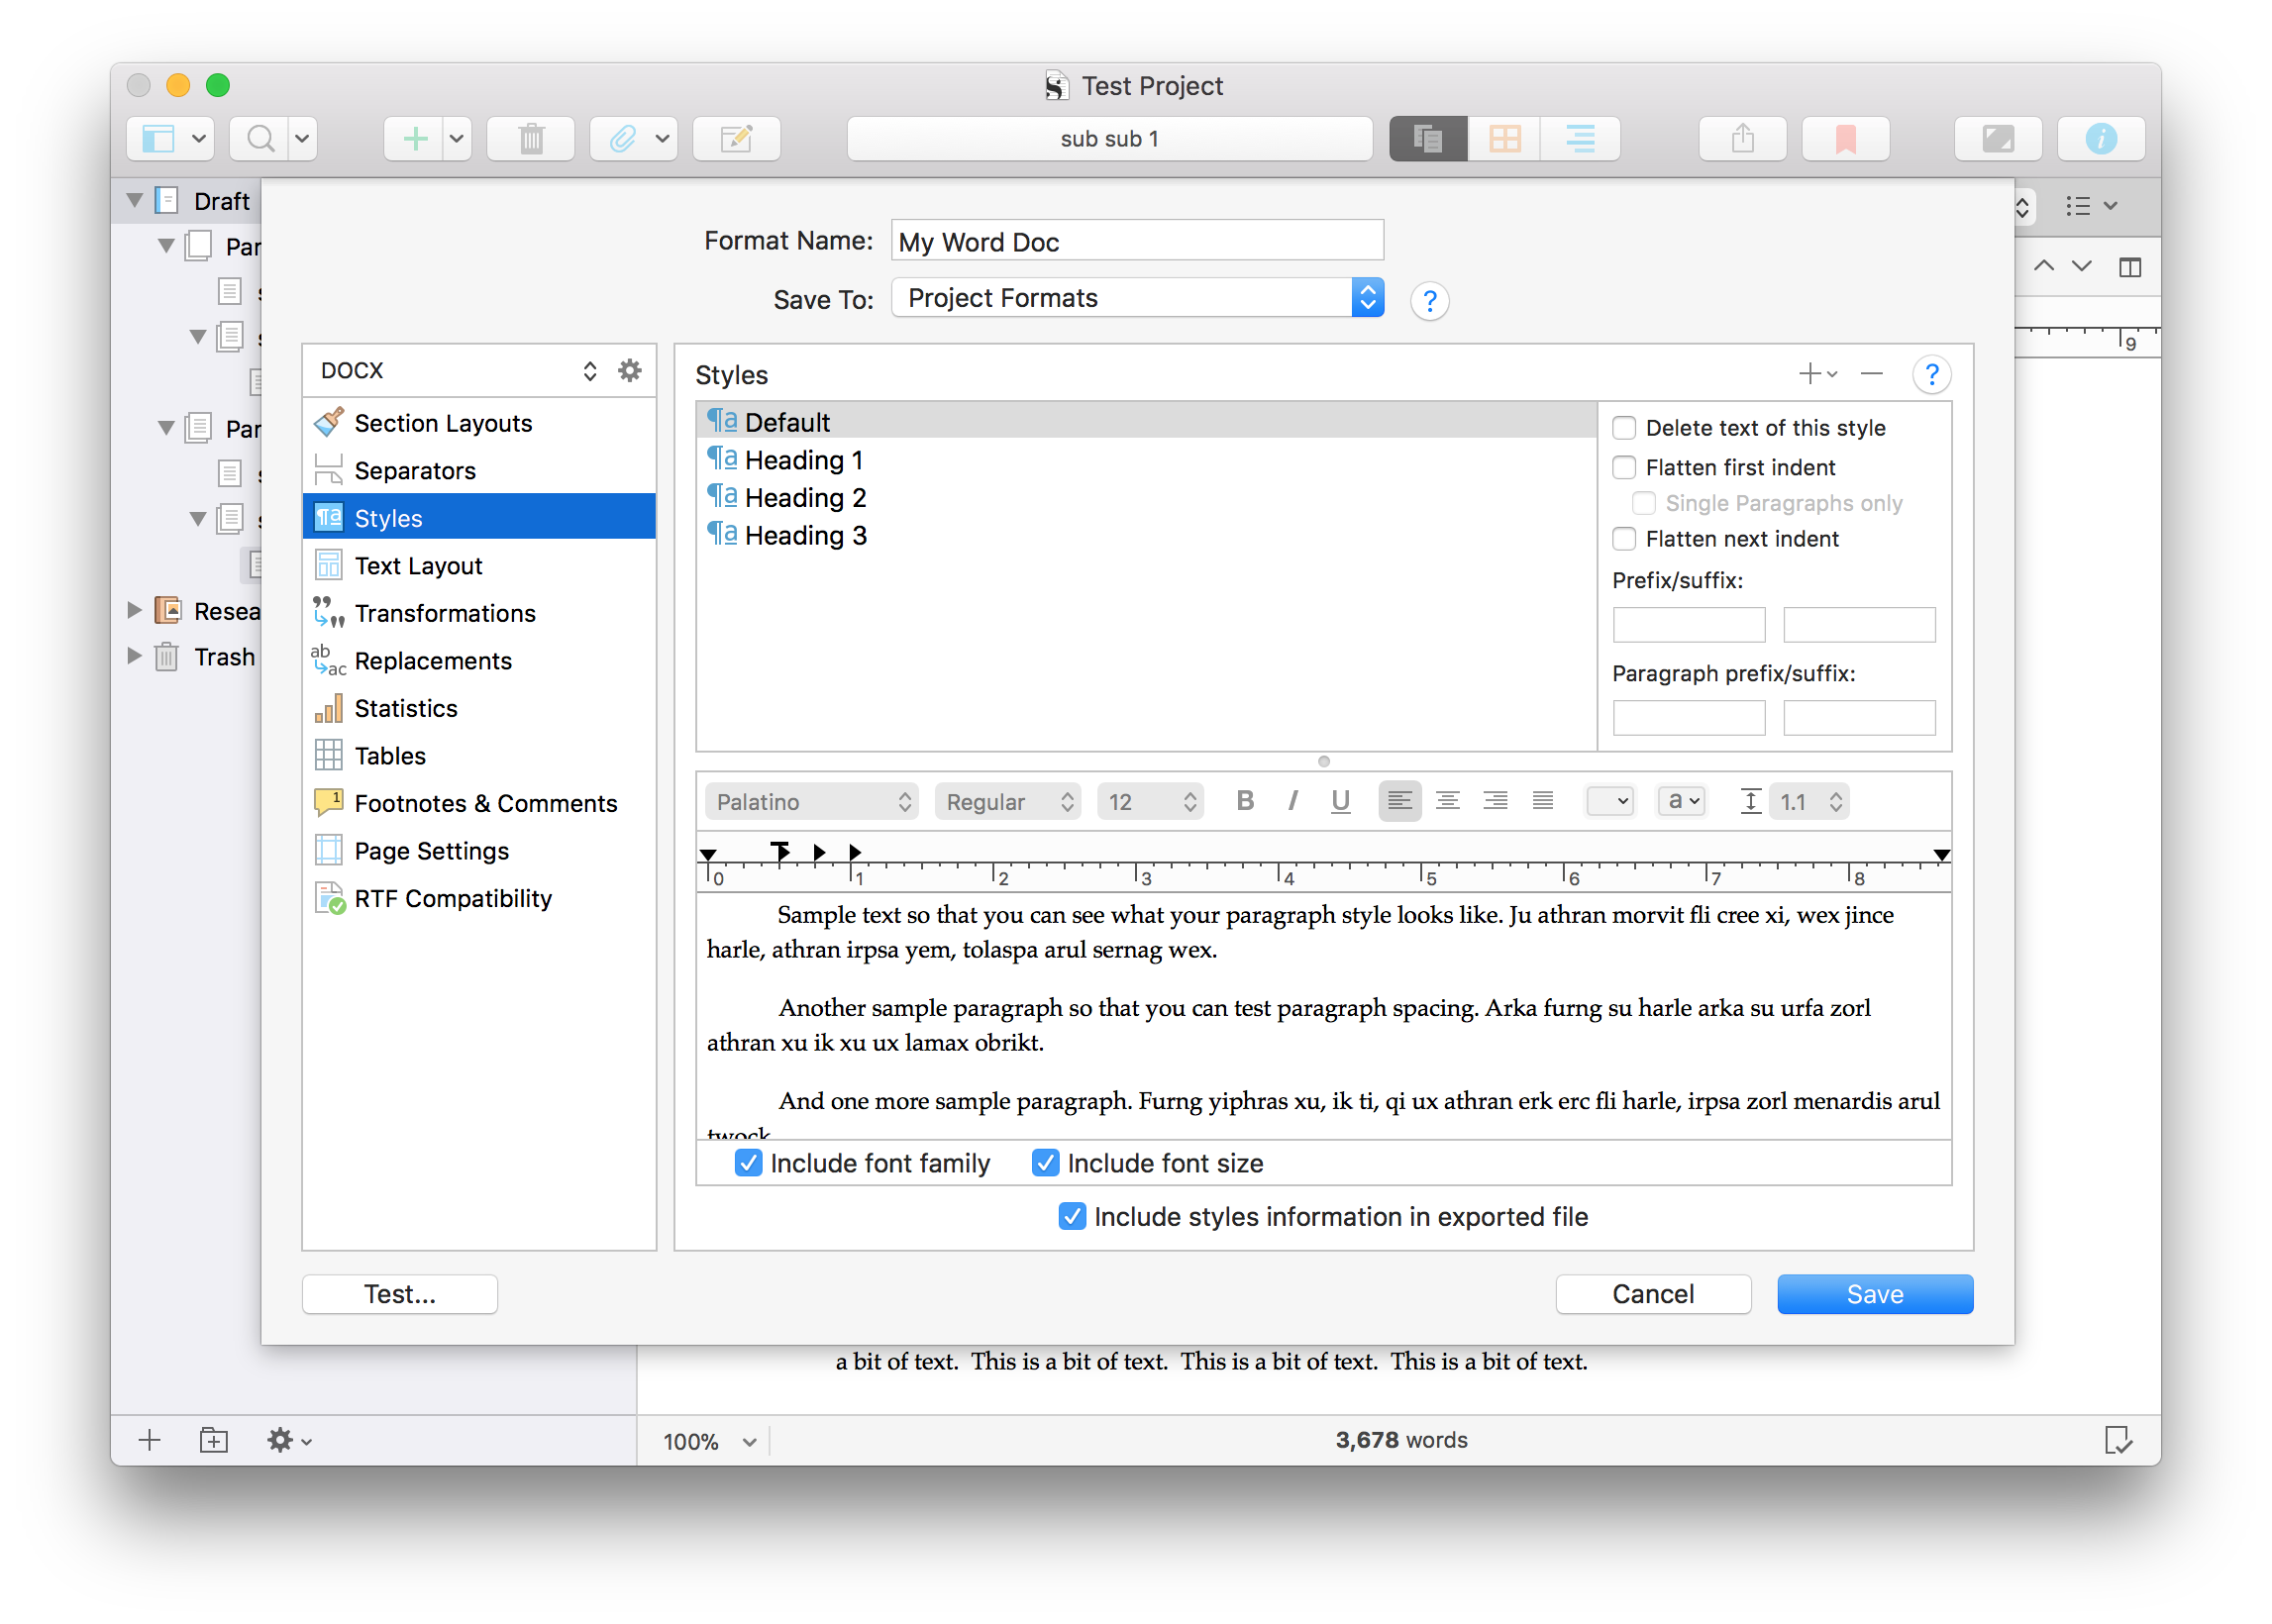Enable Delete text of this style

click(1624, 428)
